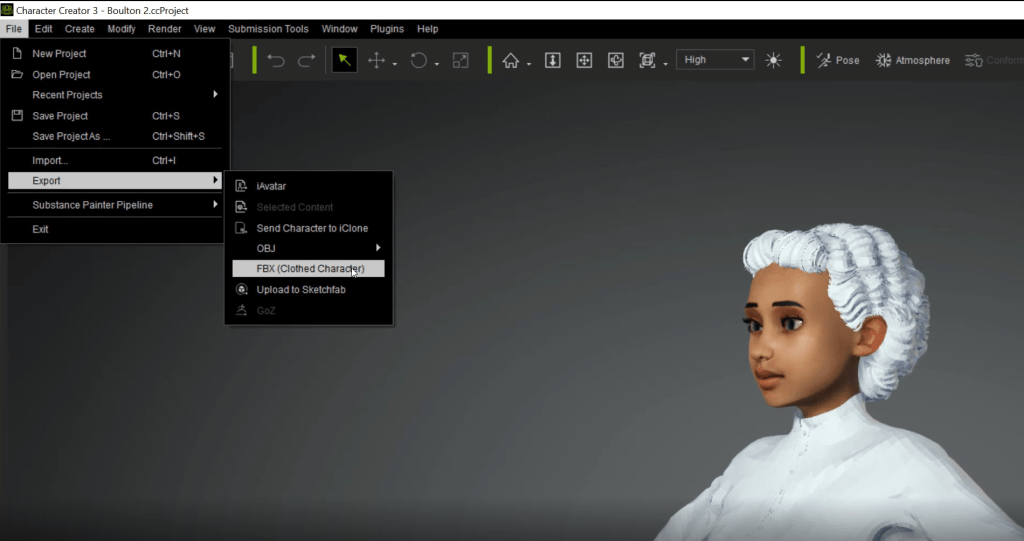Open the File menu
The width and height of the screenshot is (1024, 541).
[14, 29]
